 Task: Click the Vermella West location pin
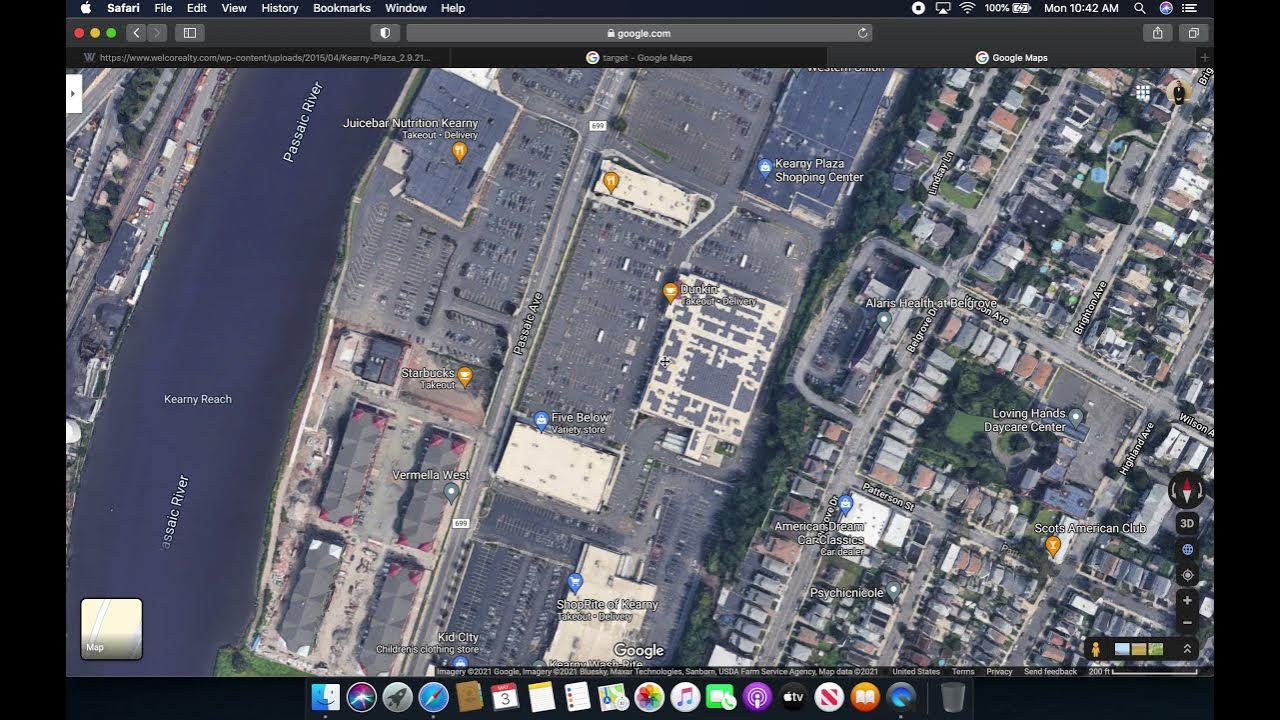451,492
